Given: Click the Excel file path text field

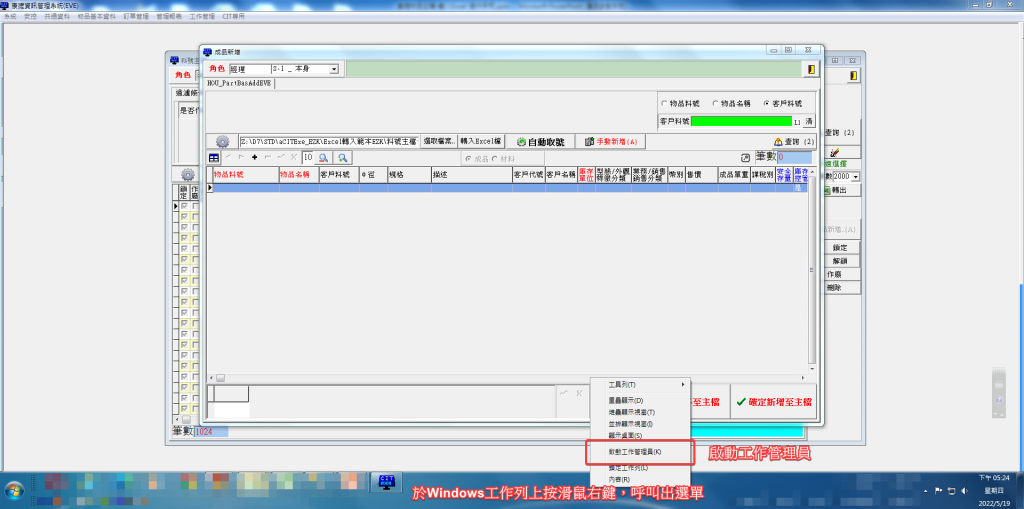Looking at the screenshot, I should click(x=328, y=142).
